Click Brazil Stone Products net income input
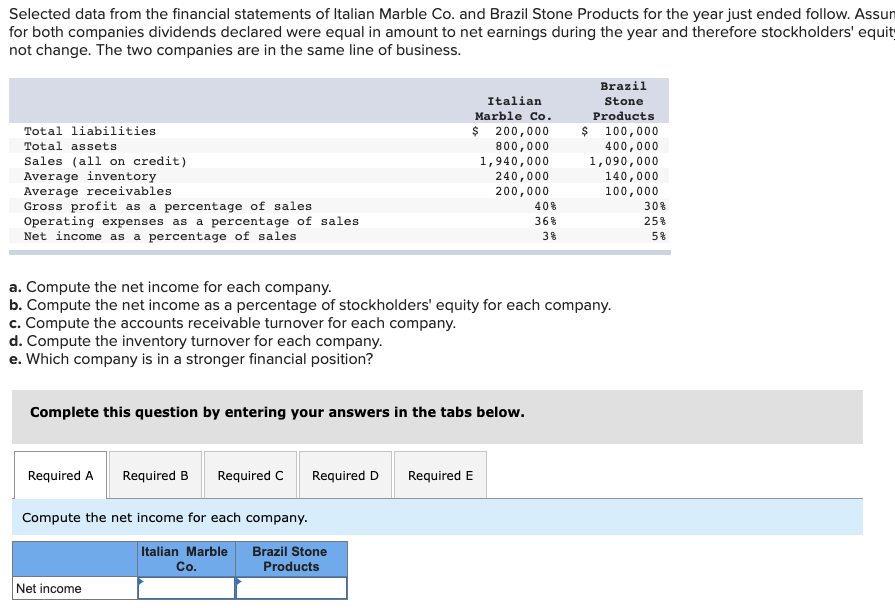Image resolution: width=895 pixels, height=608 pixels. click(x=292, y=588)
